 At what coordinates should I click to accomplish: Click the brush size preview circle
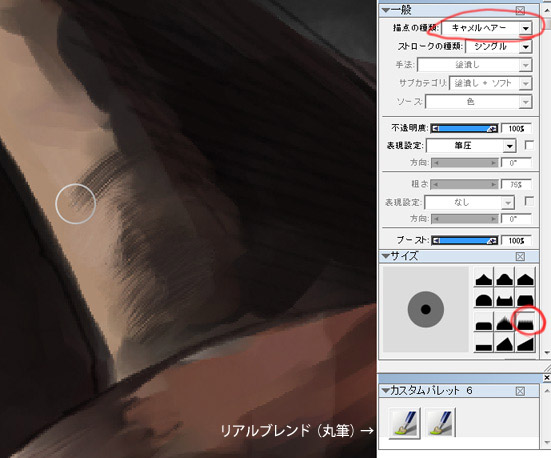426,309
